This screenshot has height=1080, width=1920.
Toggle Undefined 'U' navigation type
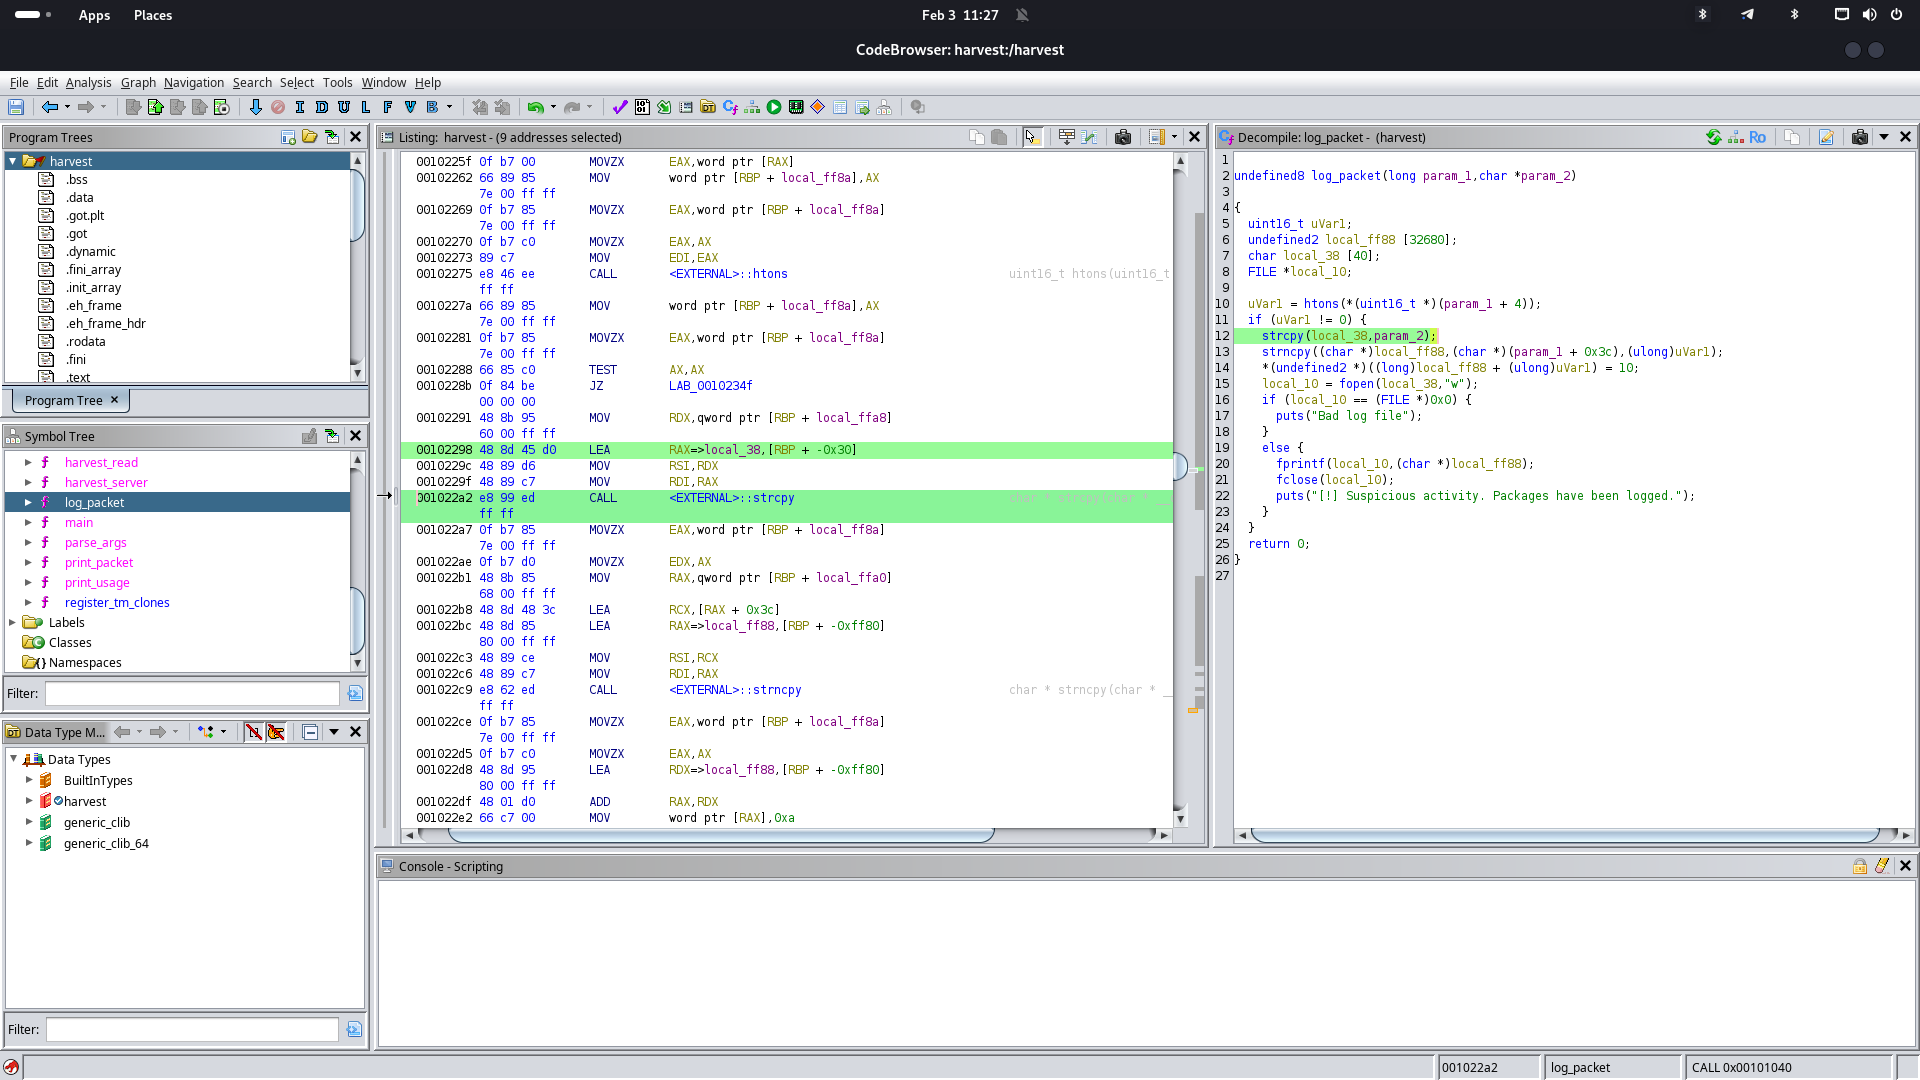(344, 107)
